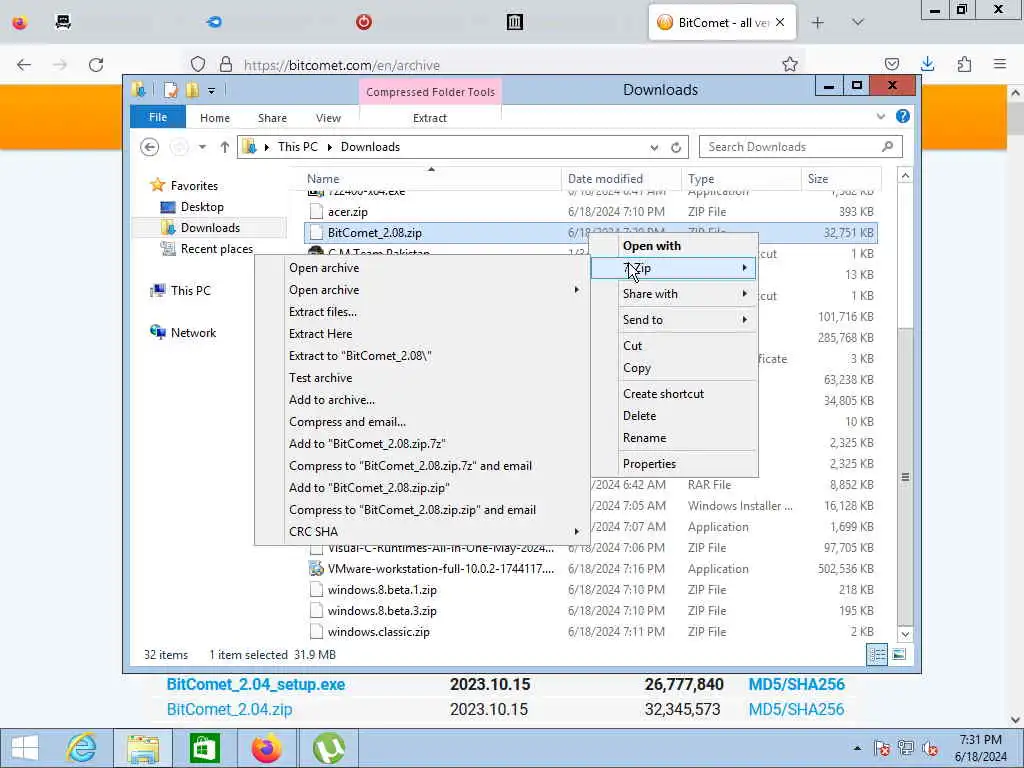Close the BitComet tab
Screen dimensions: 1024x768
click(780, 22)
